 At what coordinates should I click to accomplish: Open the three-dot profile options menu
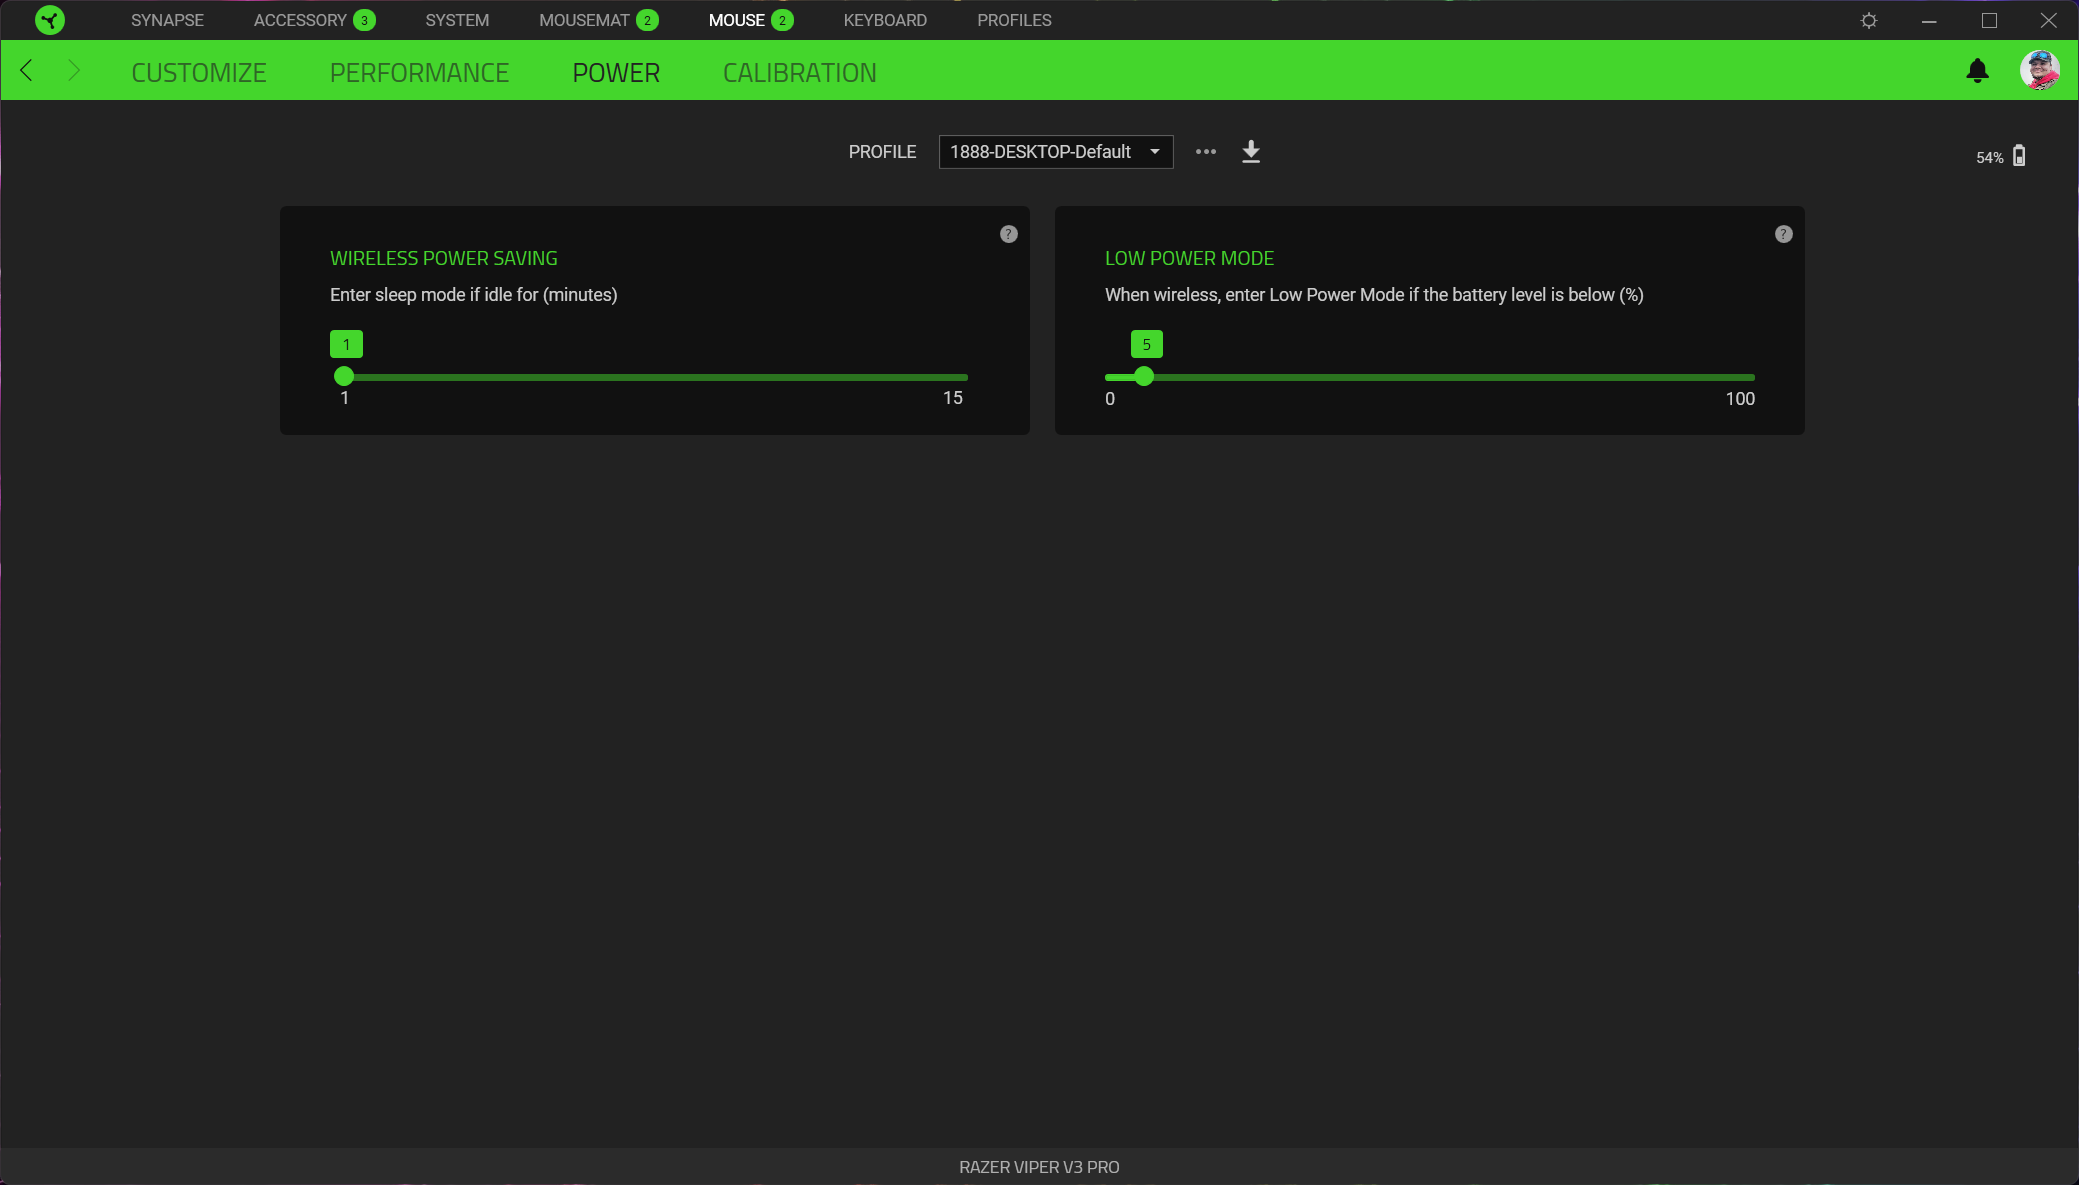[x=1206, y=152]
